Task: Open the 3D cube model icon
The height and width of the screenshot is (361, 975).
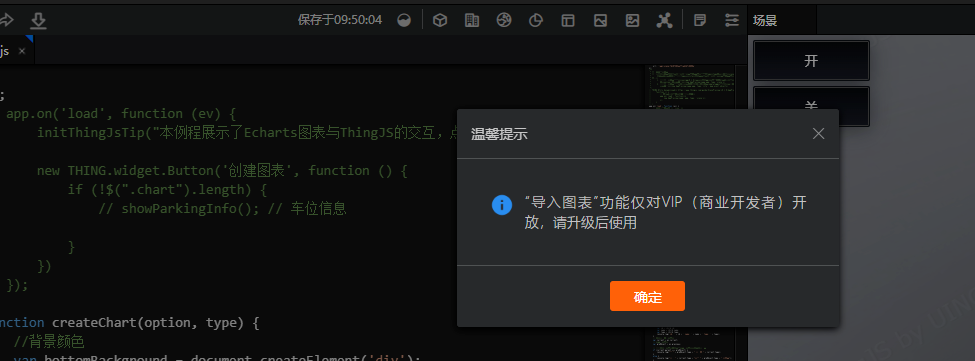Action: (x=440, y=21)
